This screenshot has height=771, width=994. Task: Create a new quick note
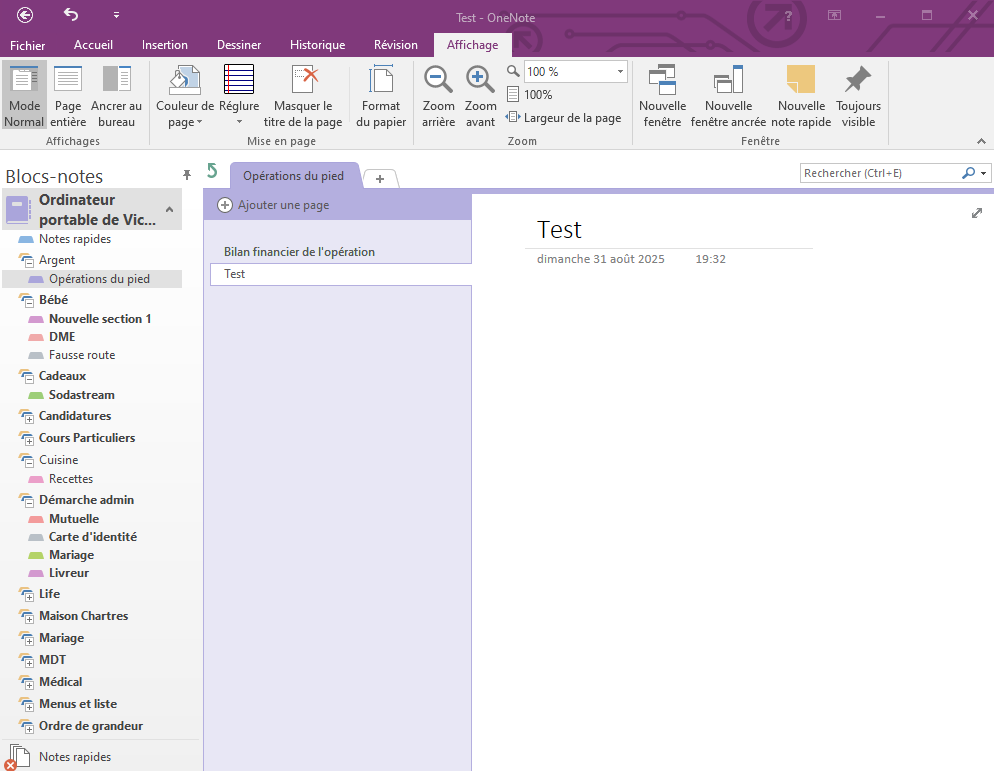[x=801, y=96]
